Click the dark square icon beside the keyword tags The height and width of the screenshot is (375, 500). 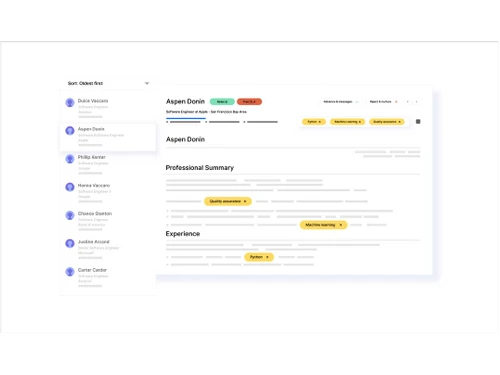(x=418, y=122)
